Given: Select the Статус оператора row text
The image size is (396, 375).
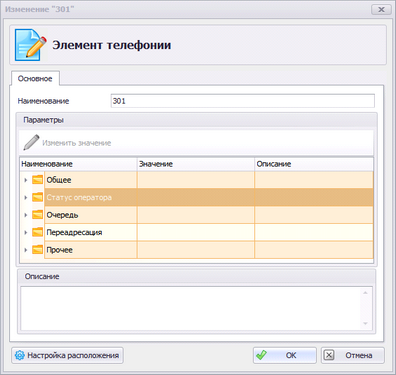Looking at the screenshot, I should click(79, 197).
